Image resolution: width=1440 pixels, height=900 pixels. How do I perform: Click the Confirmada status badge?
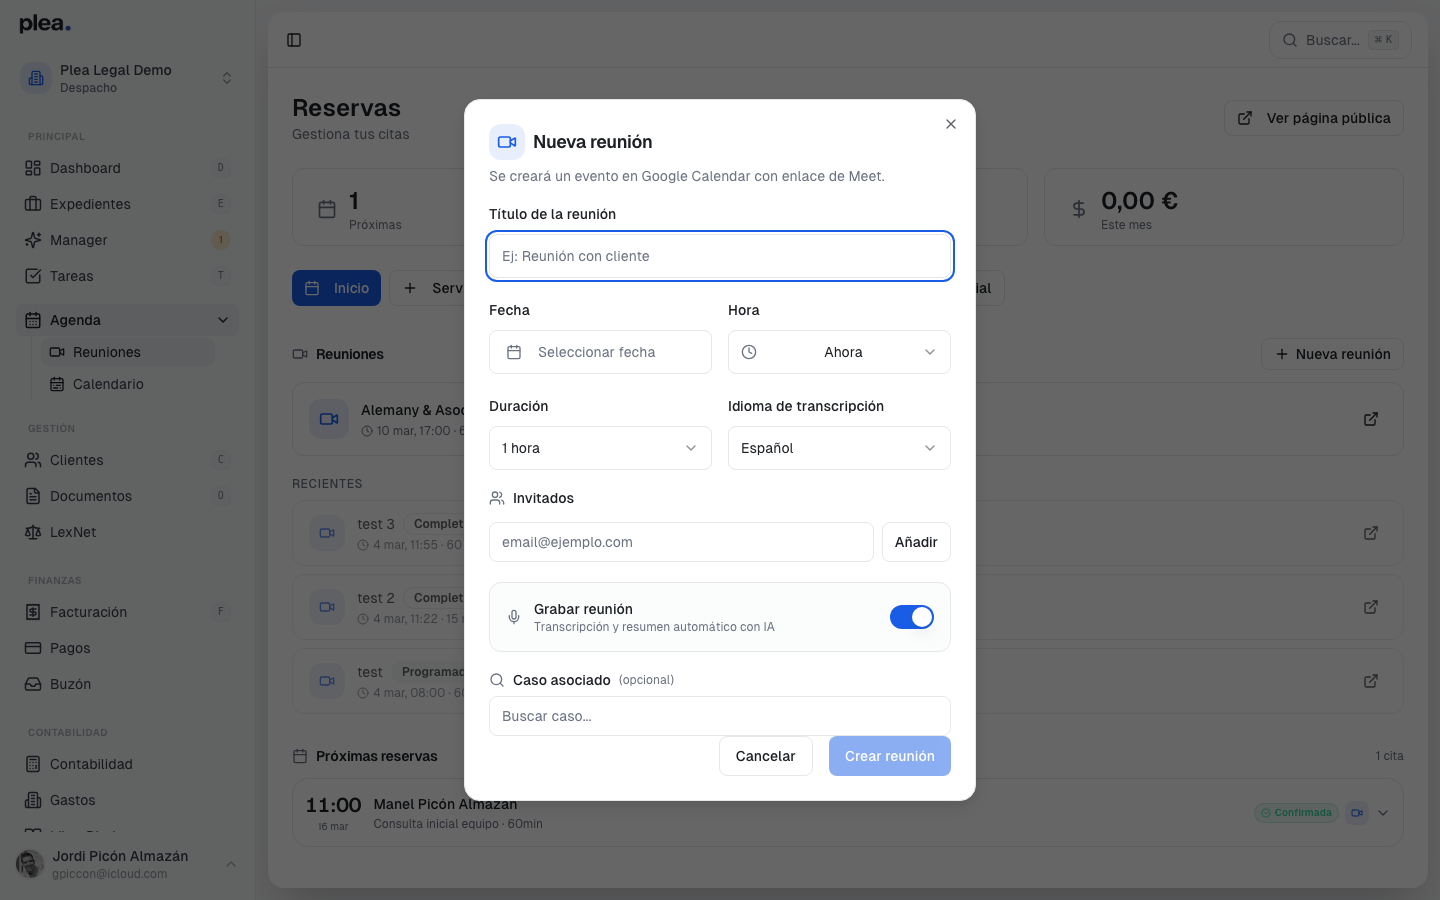click(x=1297, y=813)
